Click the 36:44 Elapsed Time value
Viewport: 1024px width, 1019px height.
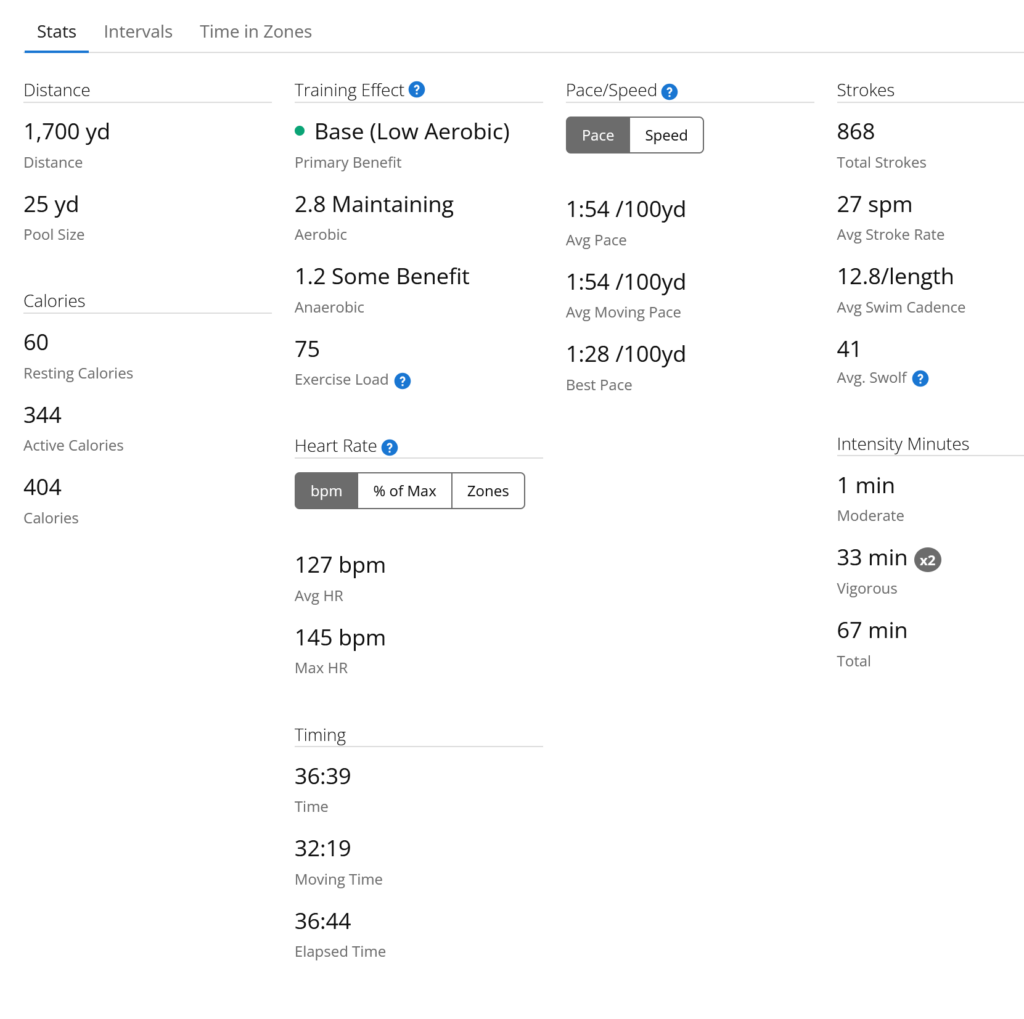(323, 921)
